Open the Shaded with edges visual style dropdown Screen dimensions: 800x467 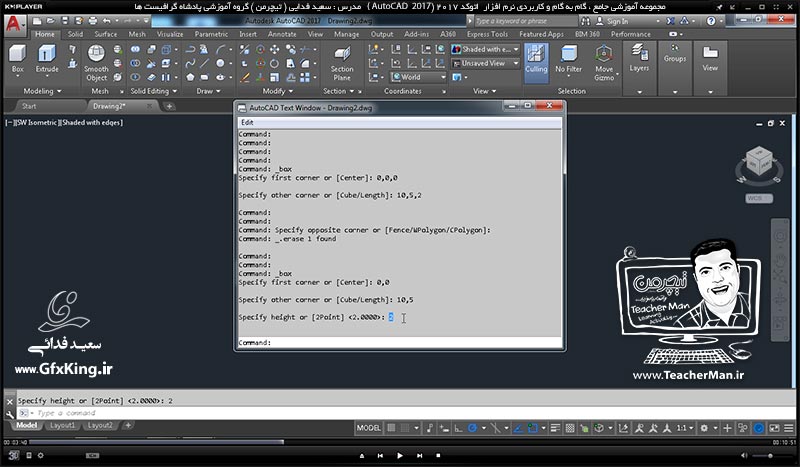coord(486,50)
